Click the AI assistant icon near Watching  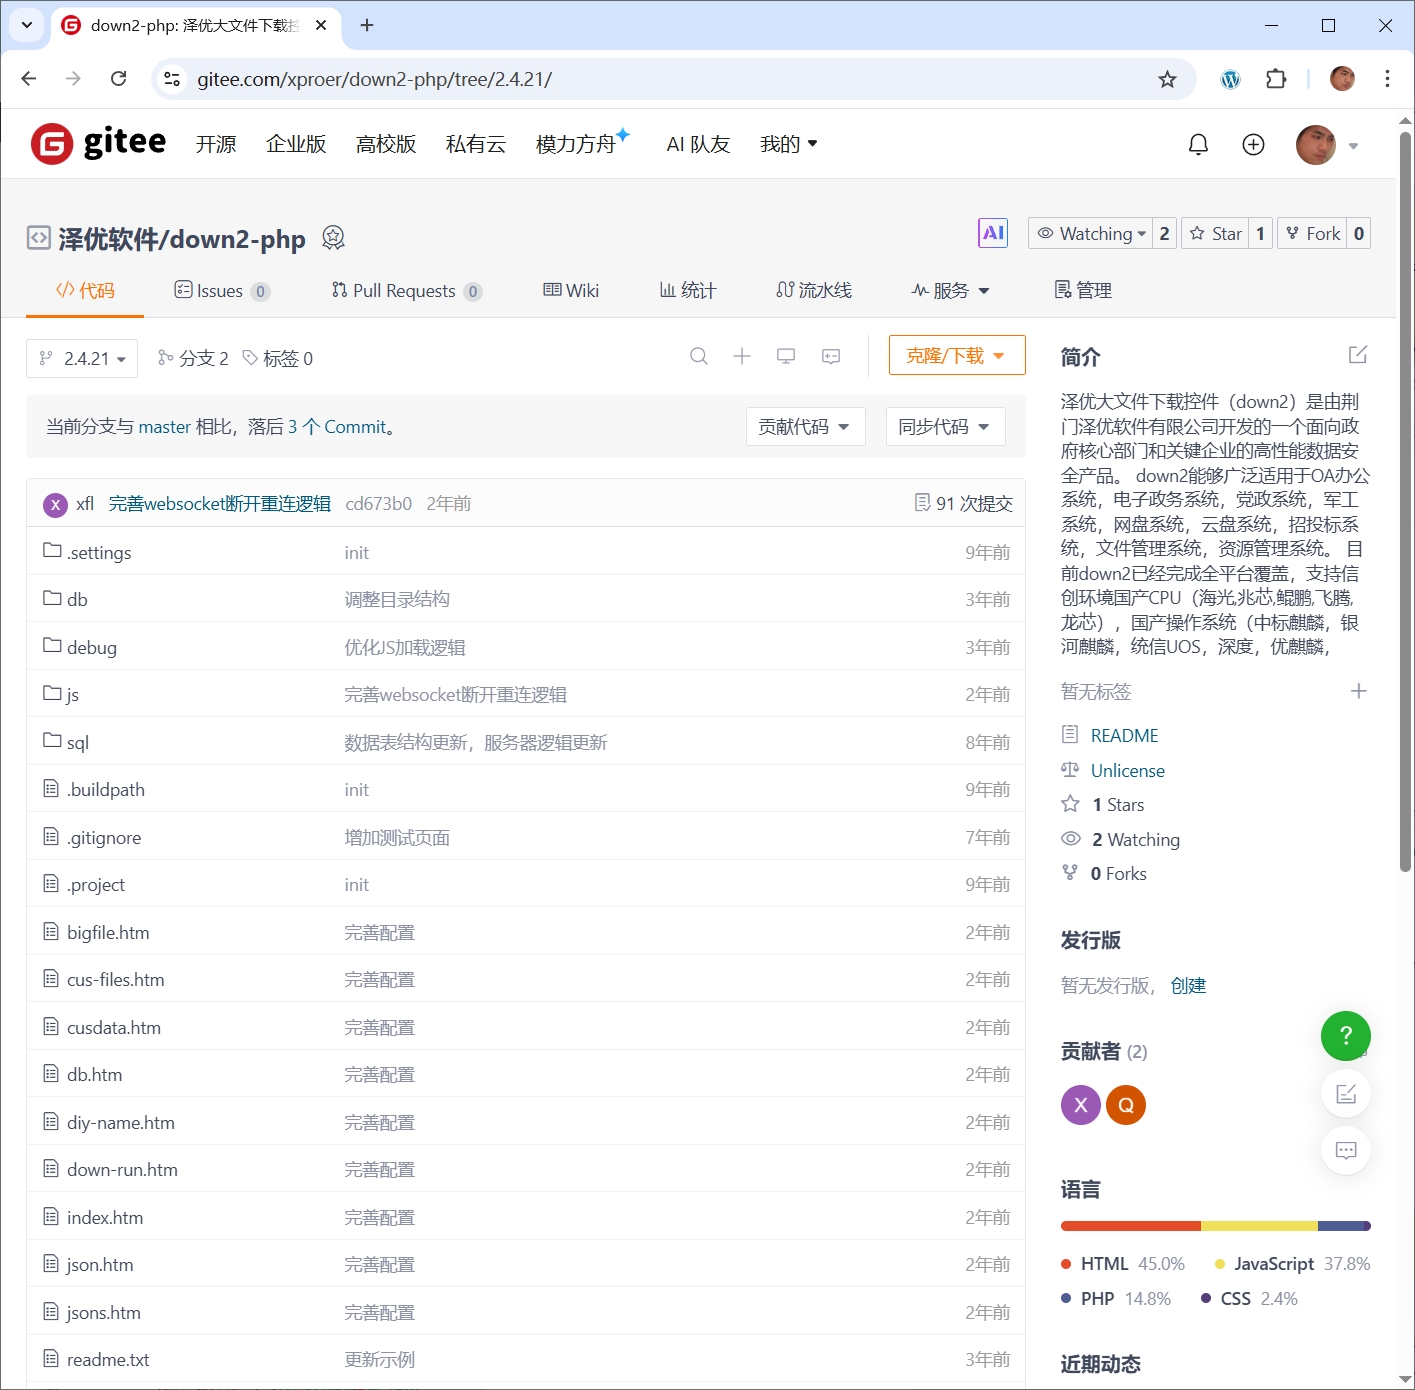click(x=992, y=233)
